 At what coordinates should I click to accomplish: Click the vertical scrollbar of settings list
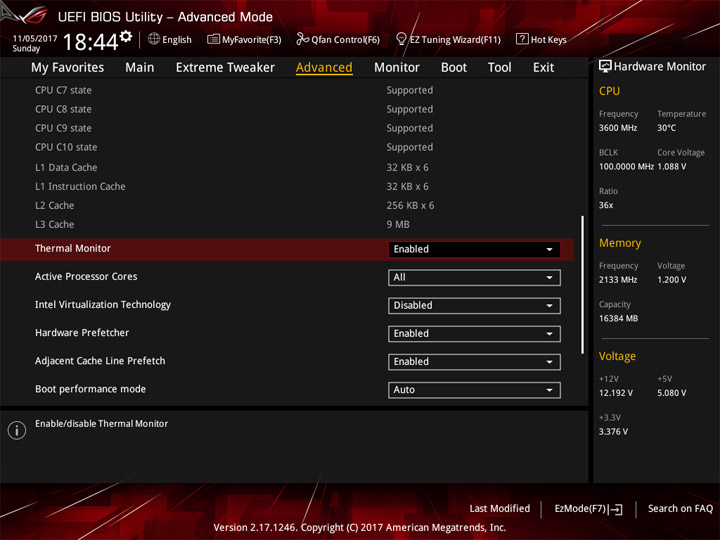tap(582, 285)
